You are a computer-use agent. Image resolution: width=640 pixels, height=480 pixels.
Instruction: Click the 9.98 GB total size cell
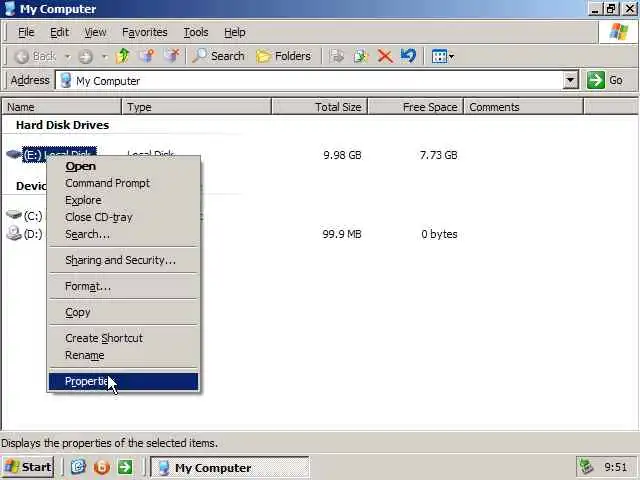click(x=342, y=155)
